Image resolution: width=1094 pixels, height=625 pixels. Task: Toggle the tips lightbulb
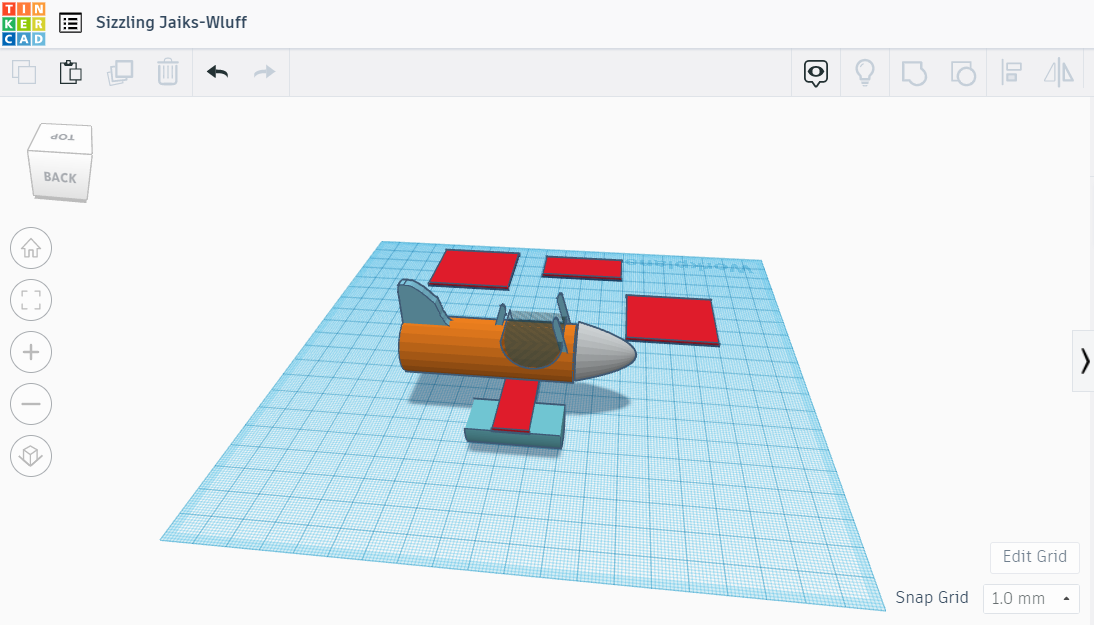click(865, 72)
